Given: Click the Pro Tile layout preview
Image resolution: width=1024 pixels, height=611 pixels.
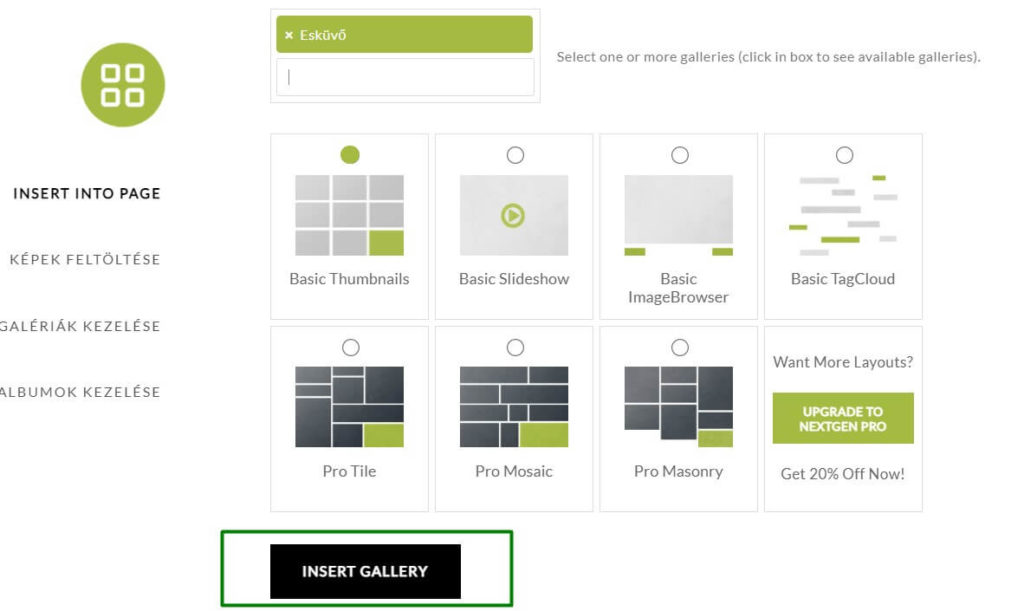Looking at the screenshot, I should coord(349,407).
